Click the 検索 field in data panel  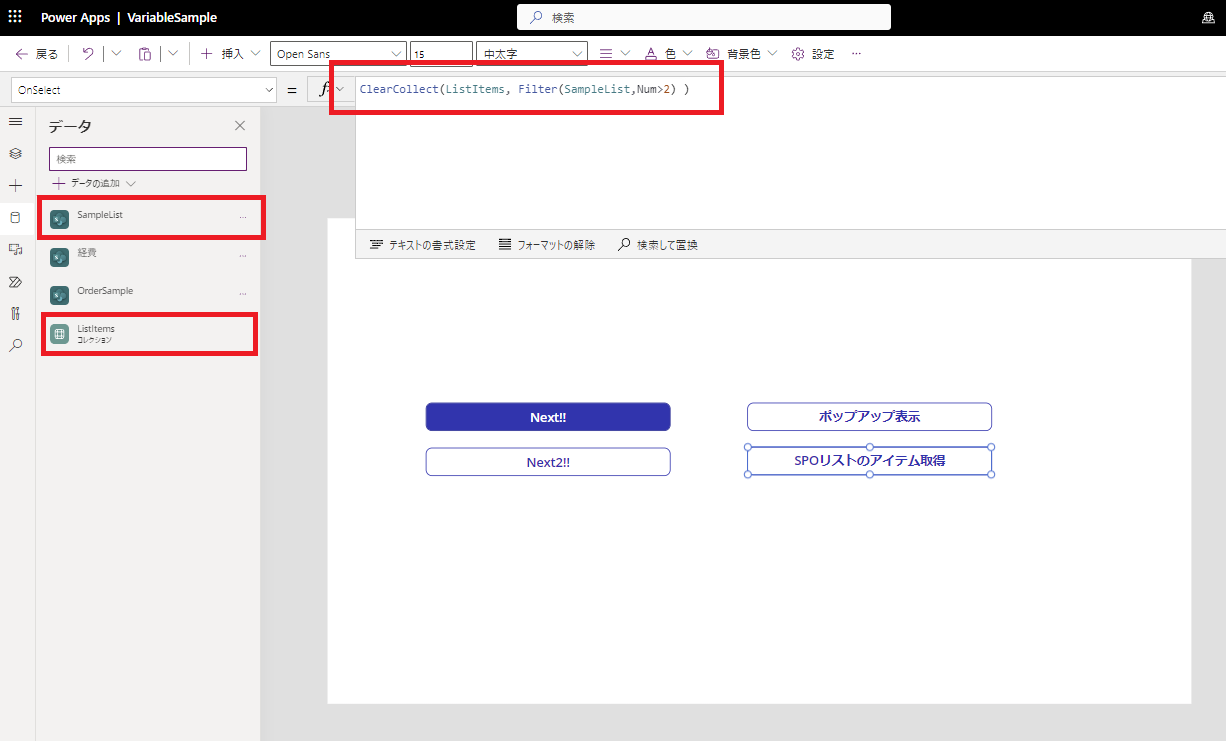point(147,159)
